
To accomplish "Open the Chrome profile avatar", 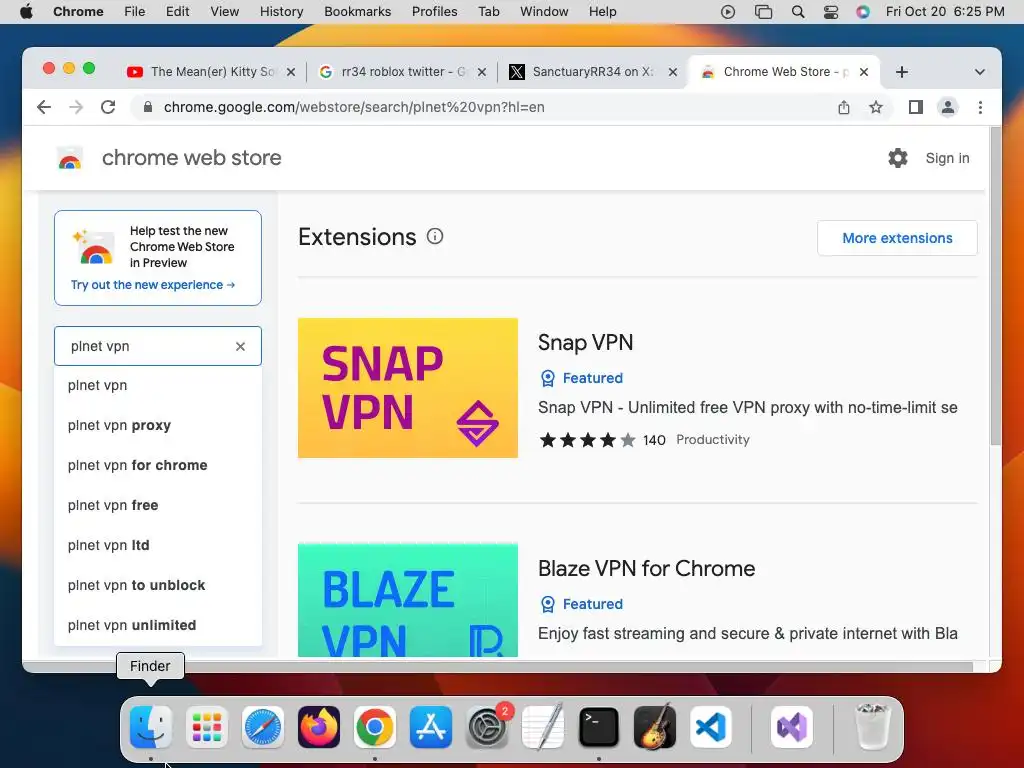I will 948,107.
